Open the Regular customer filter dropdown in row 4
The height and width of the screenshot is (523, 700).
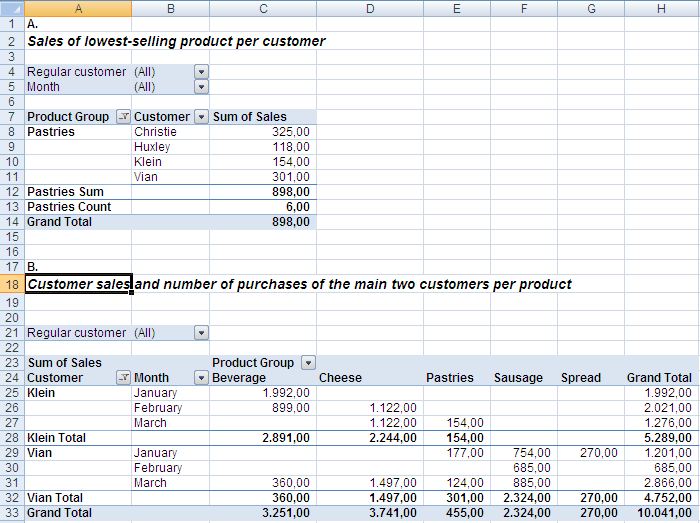(x=201, y=72)
